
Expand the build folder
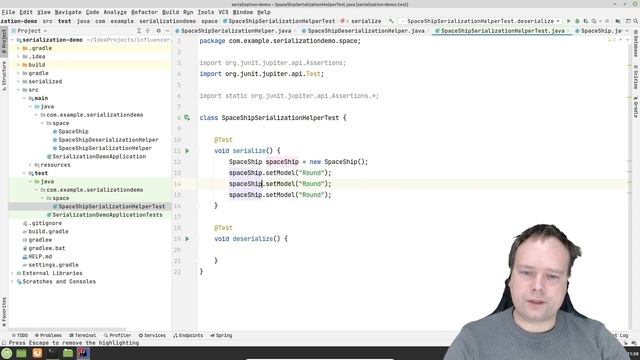click(x=18, y=65)
